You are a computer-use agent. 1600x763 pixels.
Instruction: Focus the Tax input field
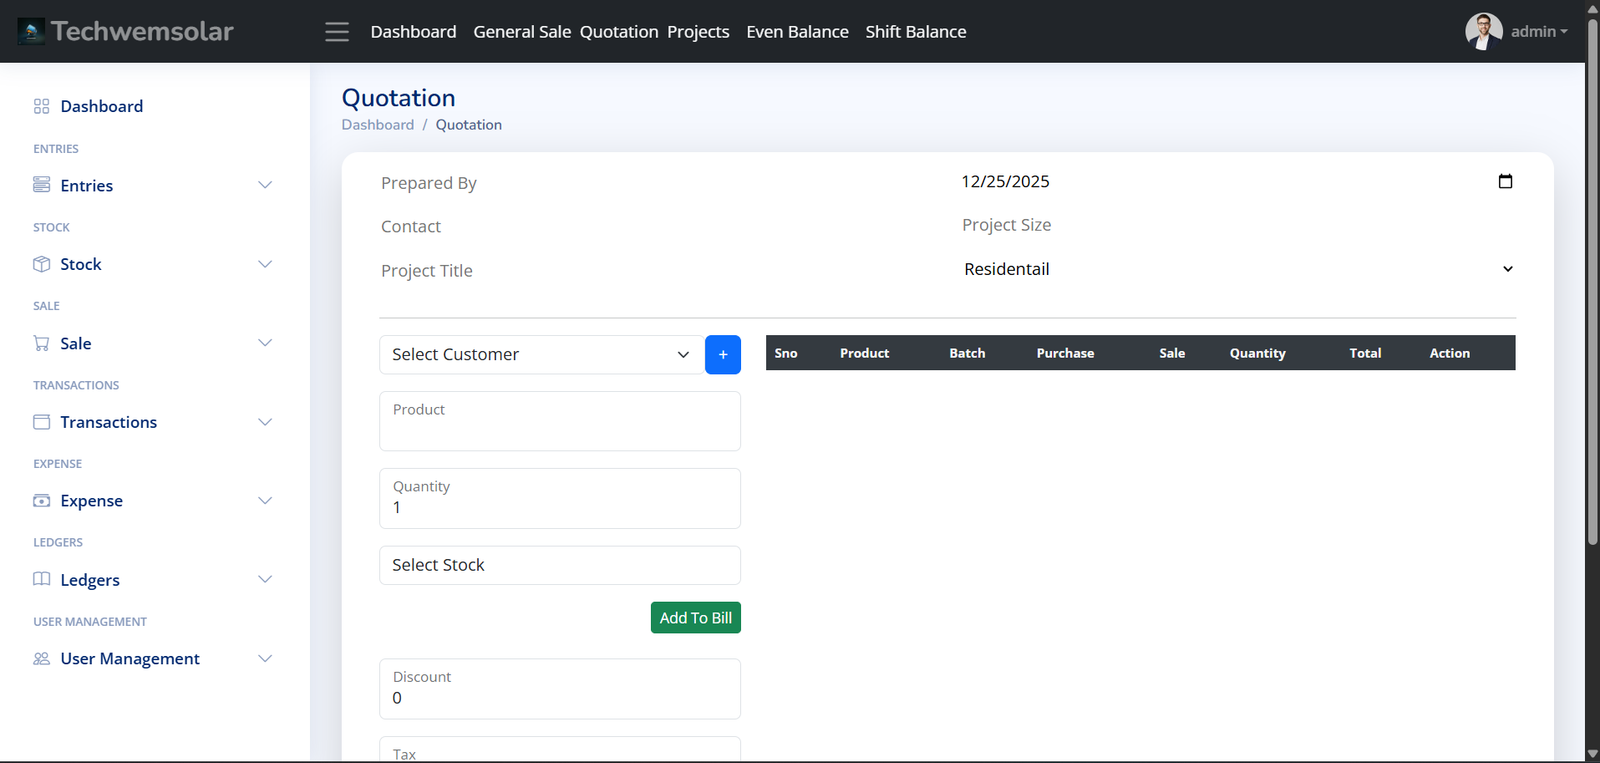coord(560,750)
